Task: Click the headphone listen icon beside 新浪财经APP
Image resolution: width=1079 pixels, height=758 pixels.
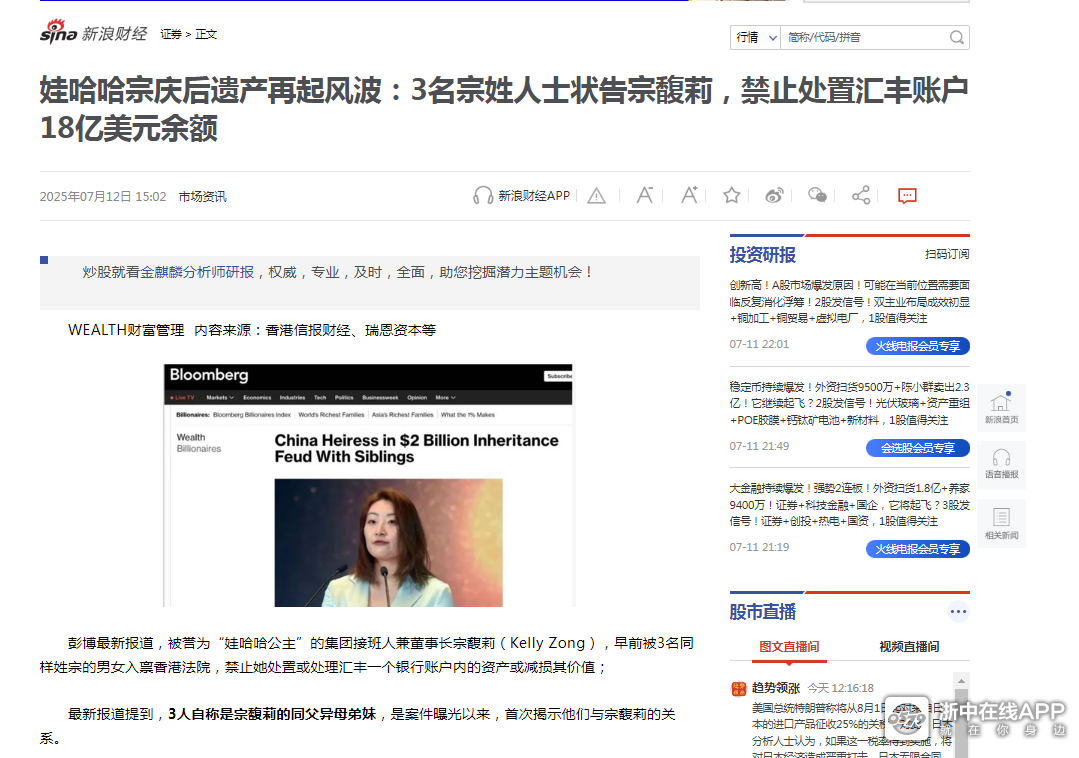Action: pos(482,196)
